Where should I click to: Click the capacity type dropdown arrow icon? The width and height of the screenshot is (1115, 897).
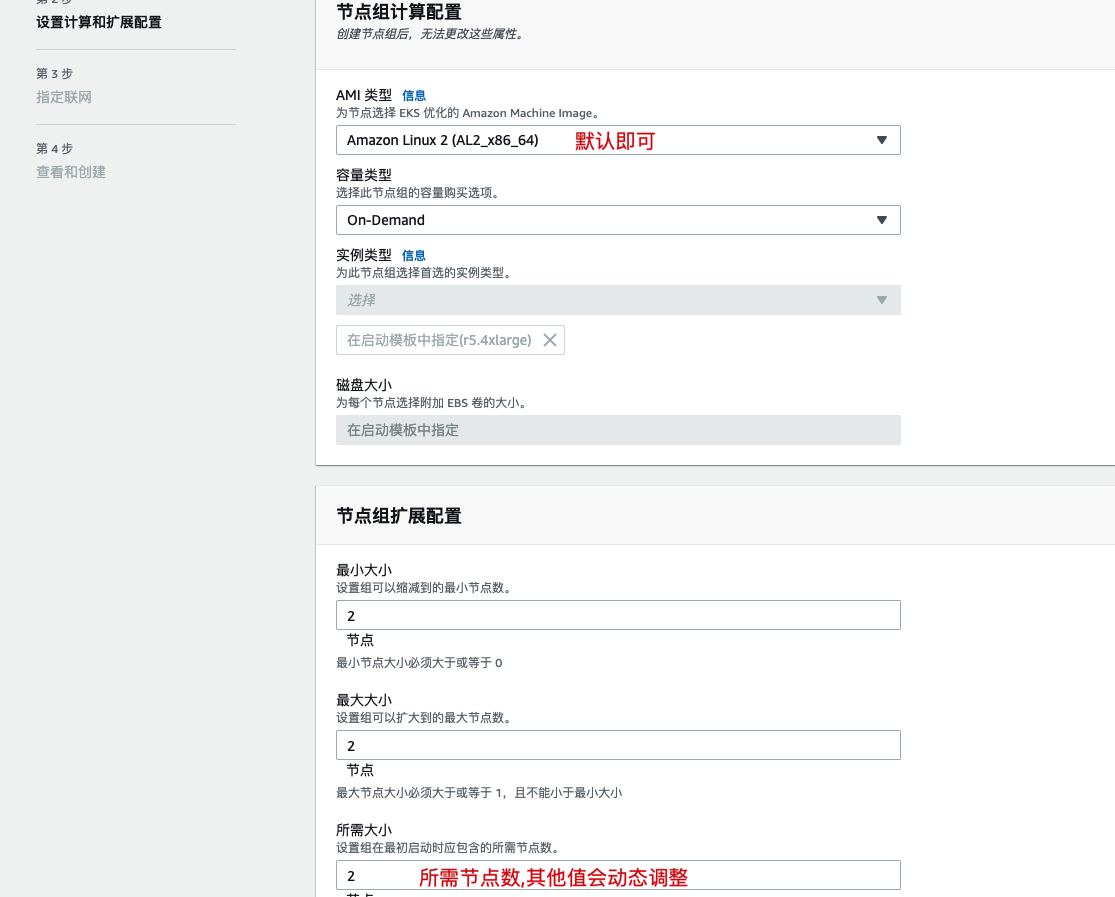pyautogui.click(x=882, y=220)
